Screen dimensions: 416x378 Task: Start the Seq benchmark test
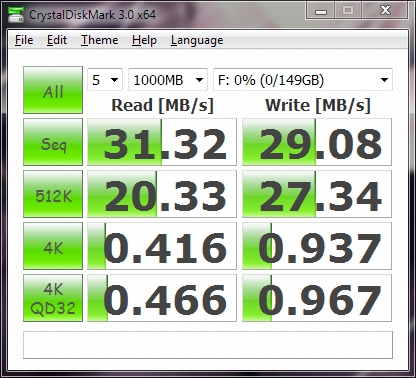pyautogui.click(x=53, y=142)
